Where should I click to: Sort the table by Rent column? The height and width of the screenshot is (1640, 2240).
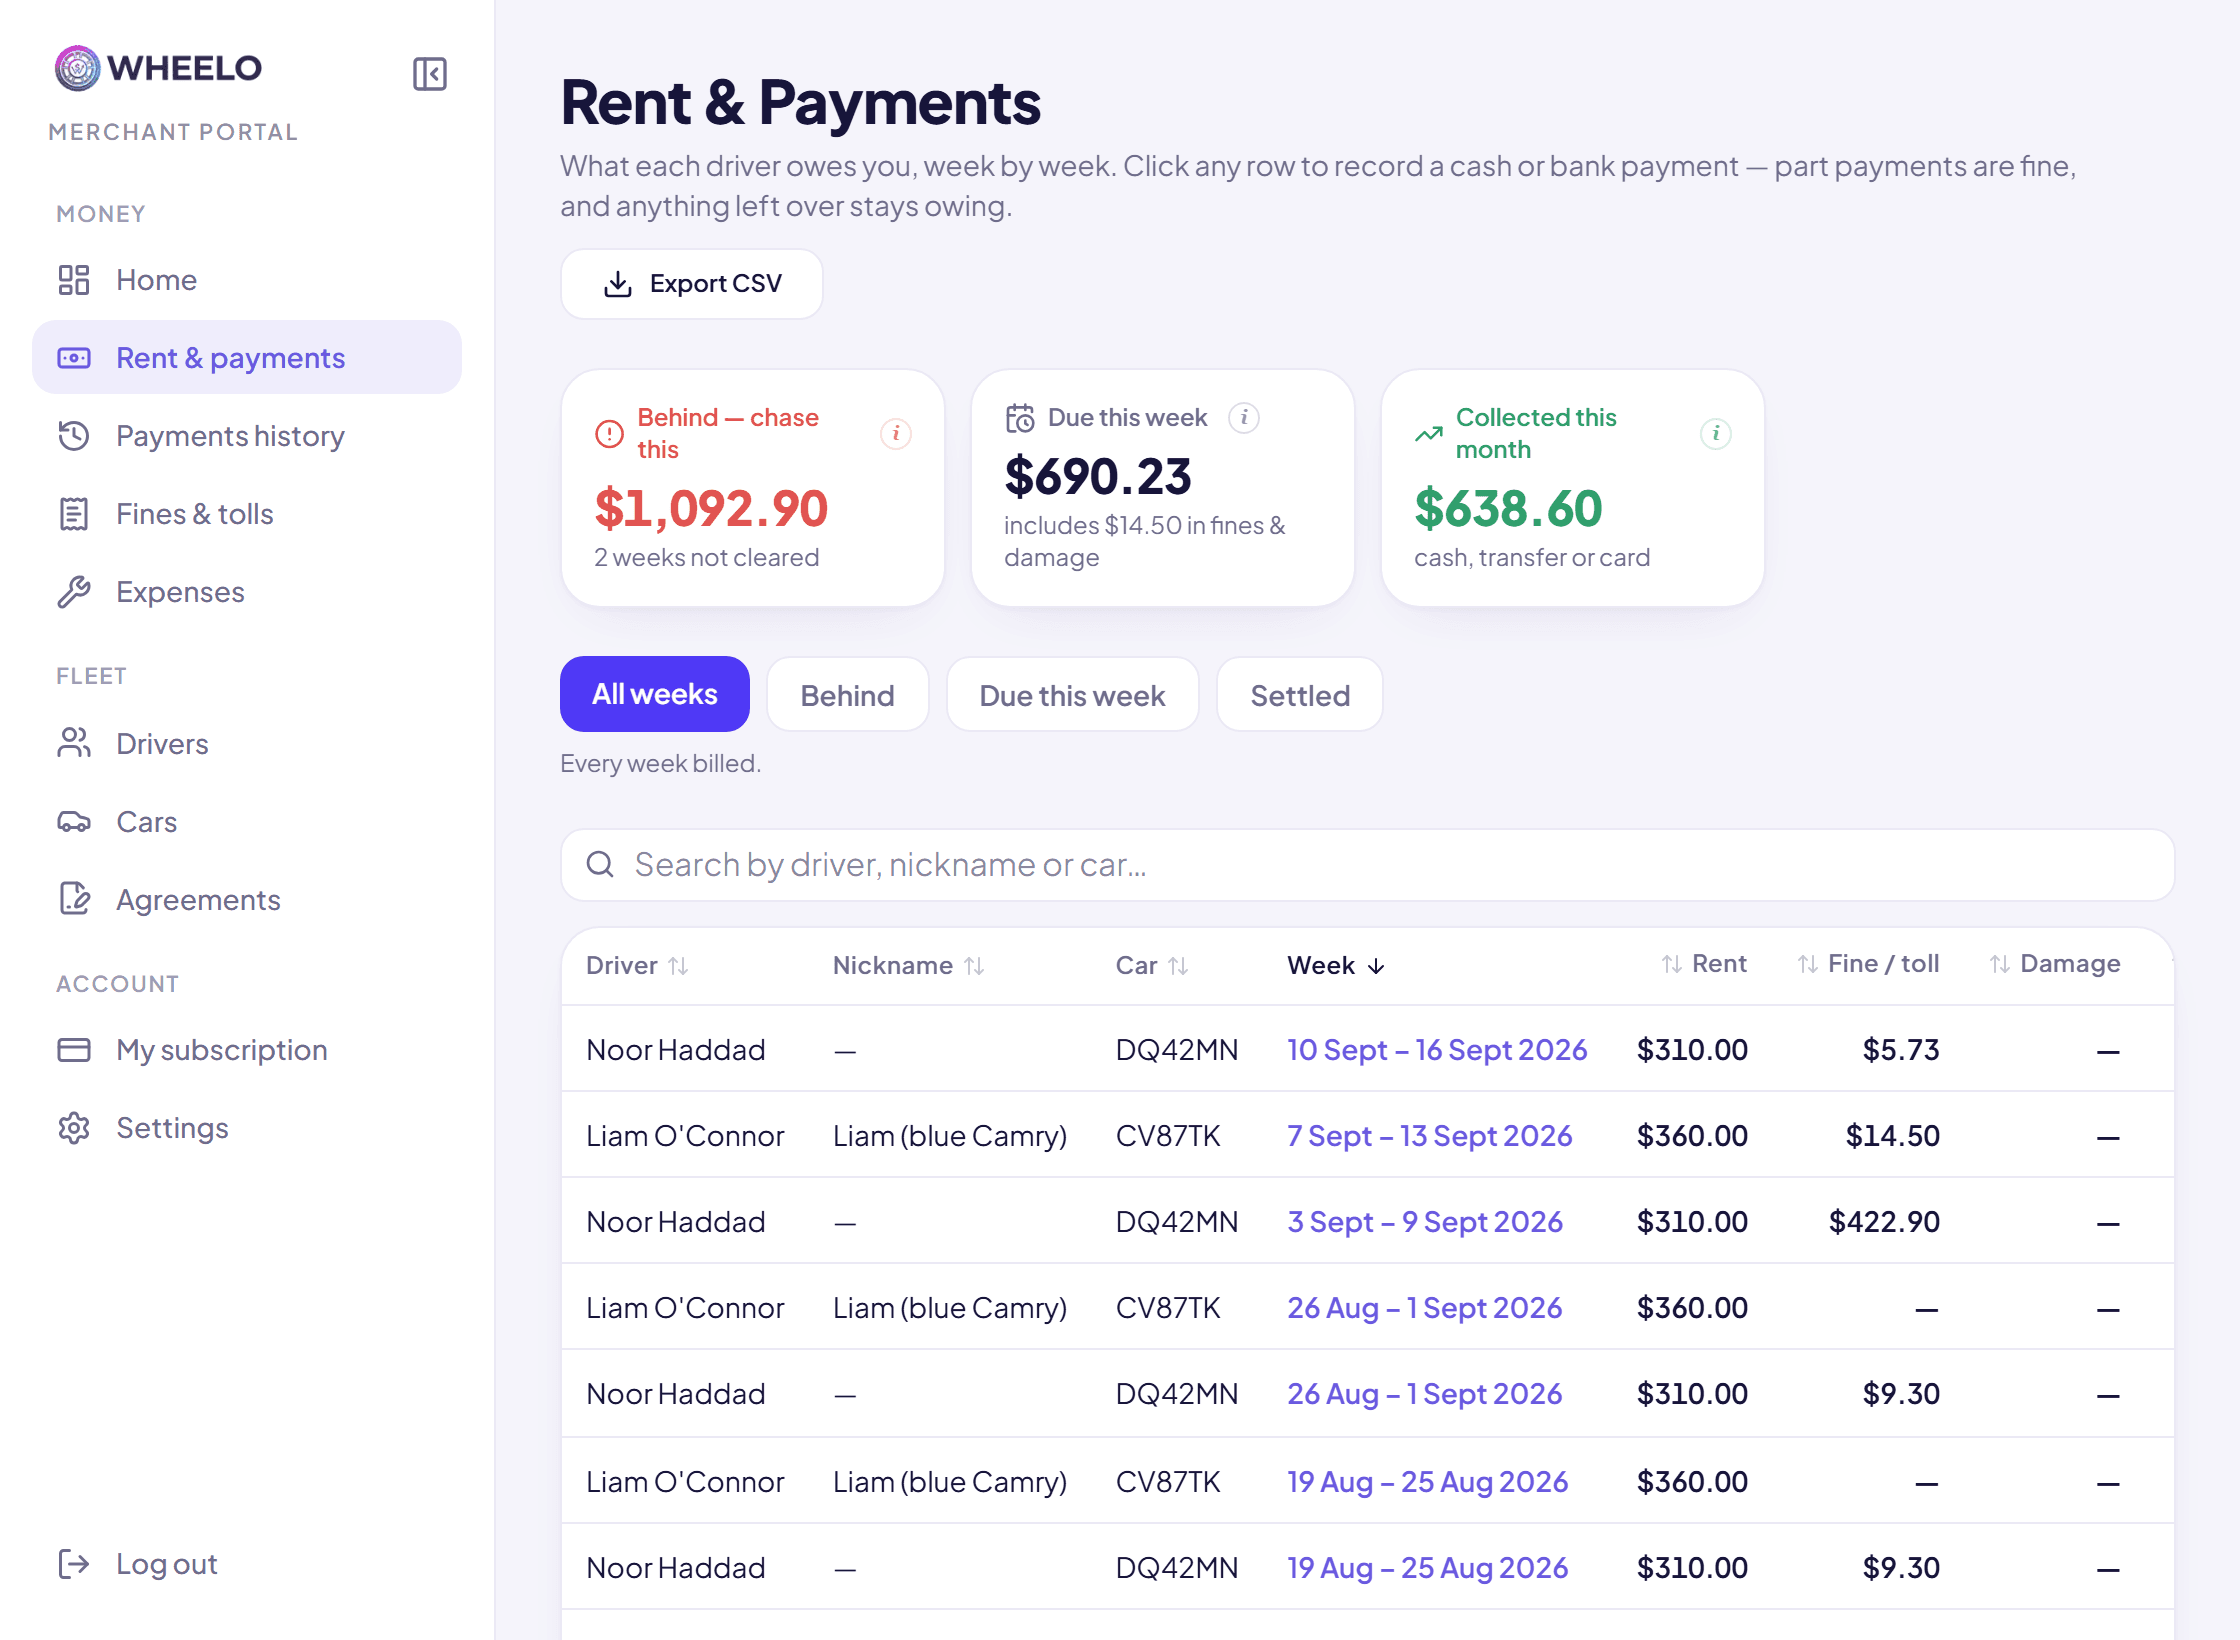(x=1704, y=964)
